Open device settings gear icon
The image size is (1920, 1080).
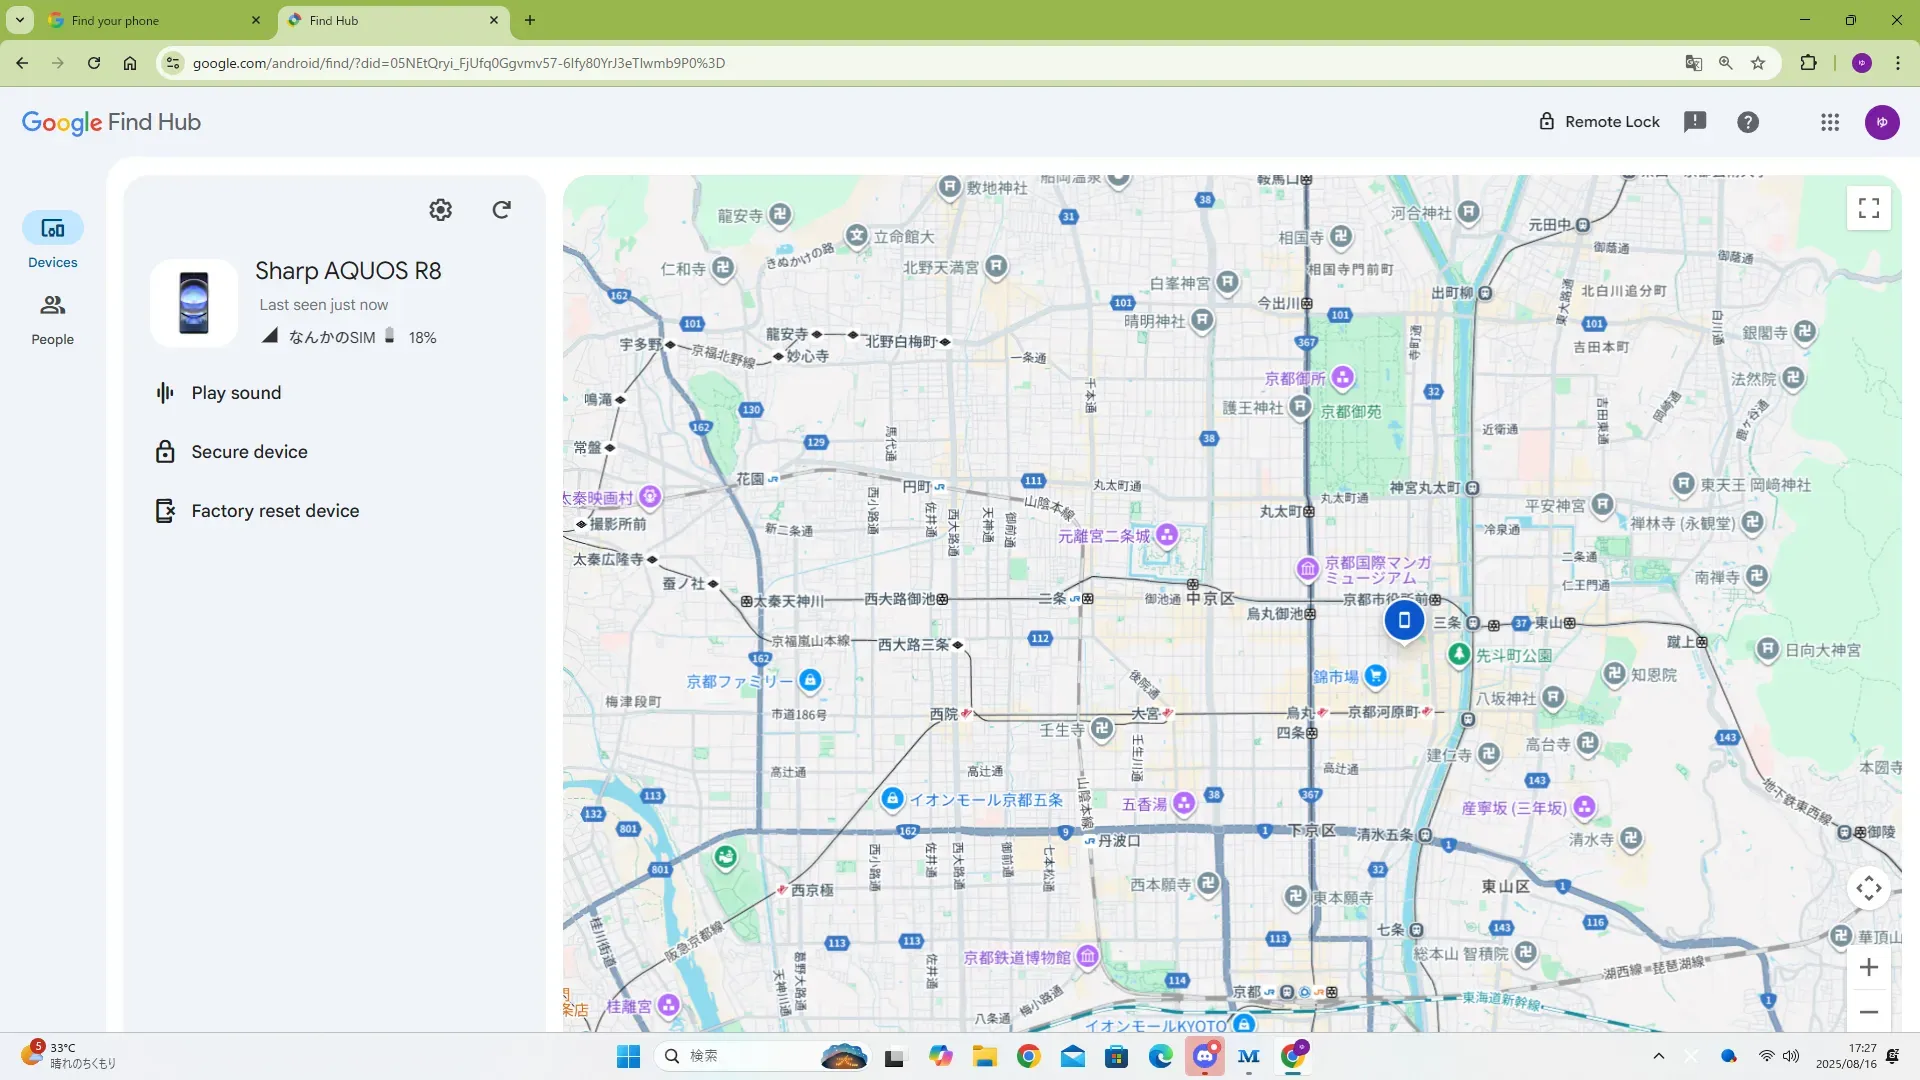point(440,210)
